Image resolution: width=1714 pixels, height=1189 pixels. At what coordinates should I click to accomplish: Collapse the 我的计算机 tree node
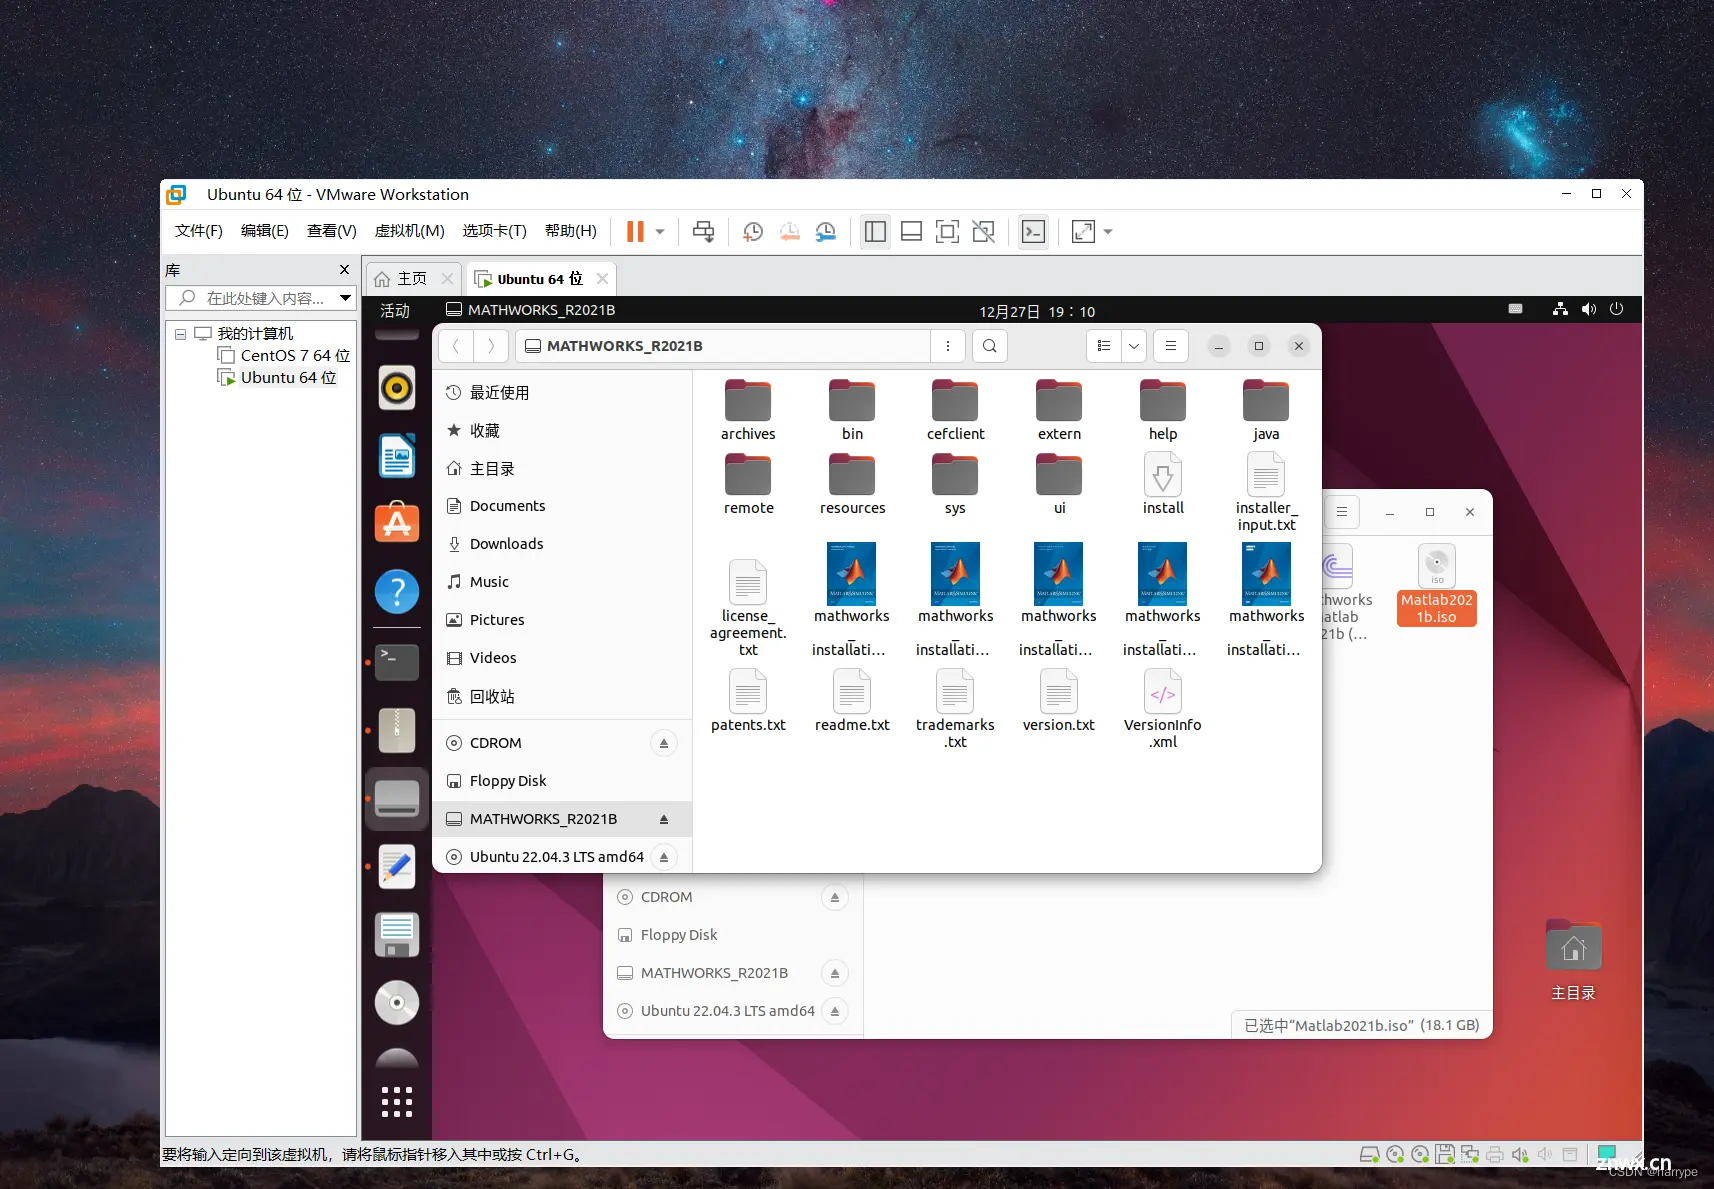[x=180, y=334]
